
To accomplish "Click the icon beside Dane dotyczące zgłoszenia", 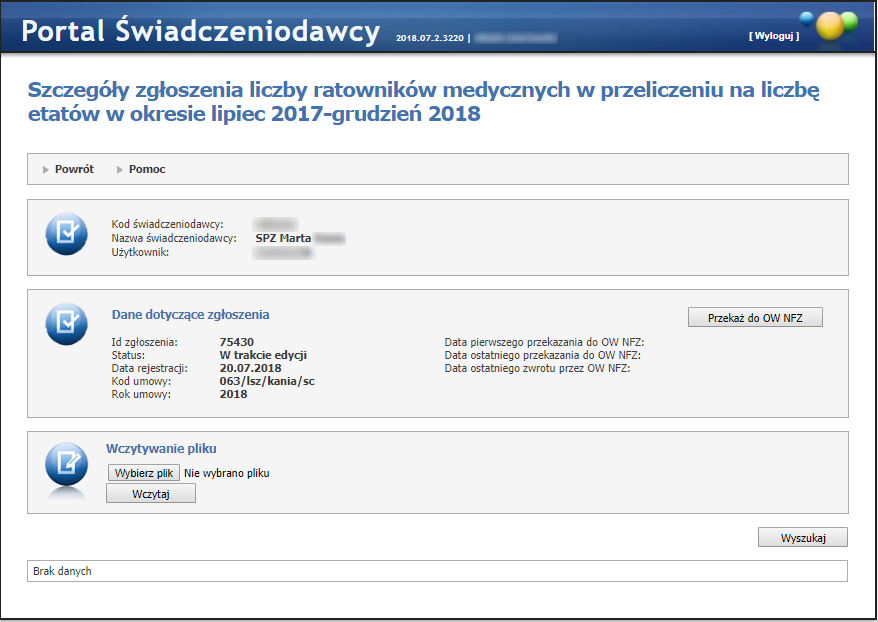I will click(x=66, y=324).
